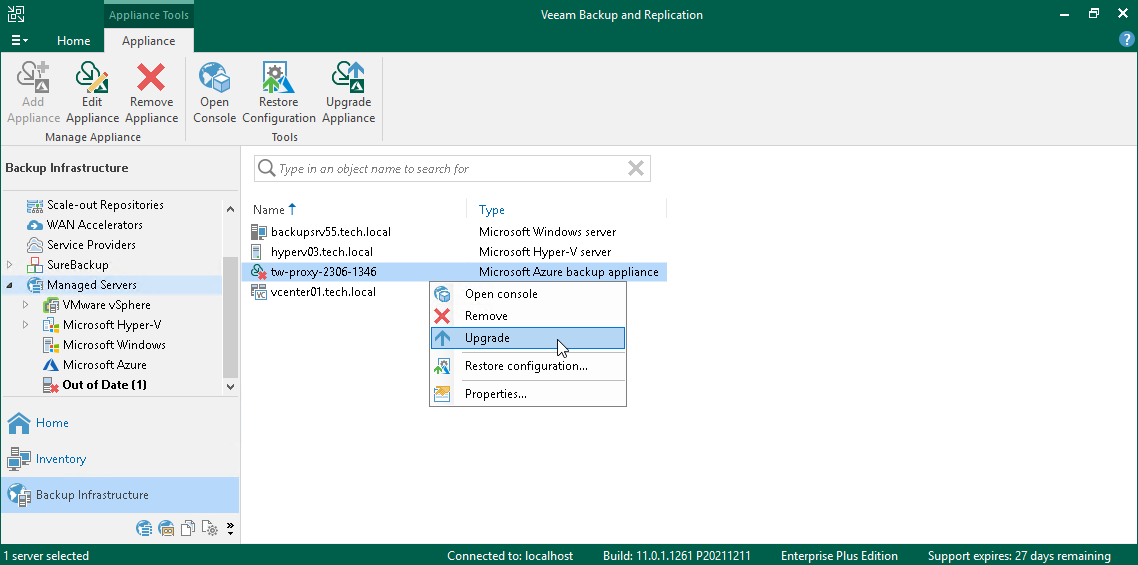
Task: Select Scale-out Repositories tree node
Action: [105, 205]
